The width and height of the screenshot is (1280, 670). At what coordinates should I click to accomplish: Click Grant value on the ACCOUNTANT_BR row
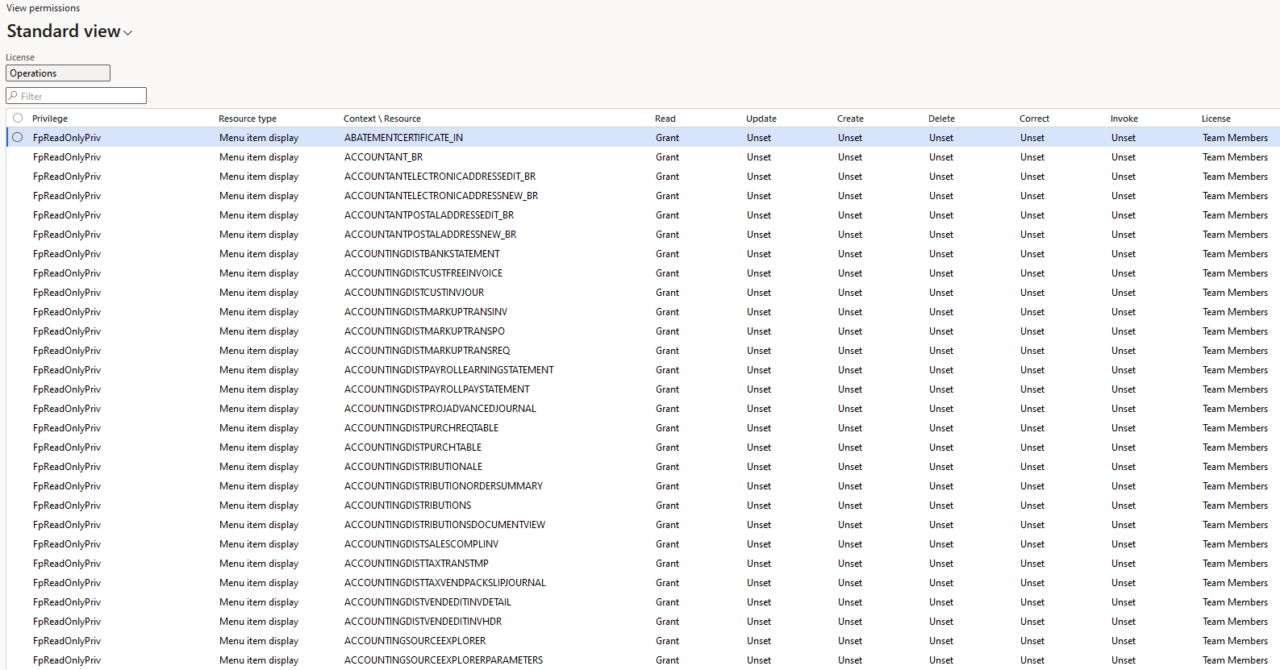[x=667, y=157]
